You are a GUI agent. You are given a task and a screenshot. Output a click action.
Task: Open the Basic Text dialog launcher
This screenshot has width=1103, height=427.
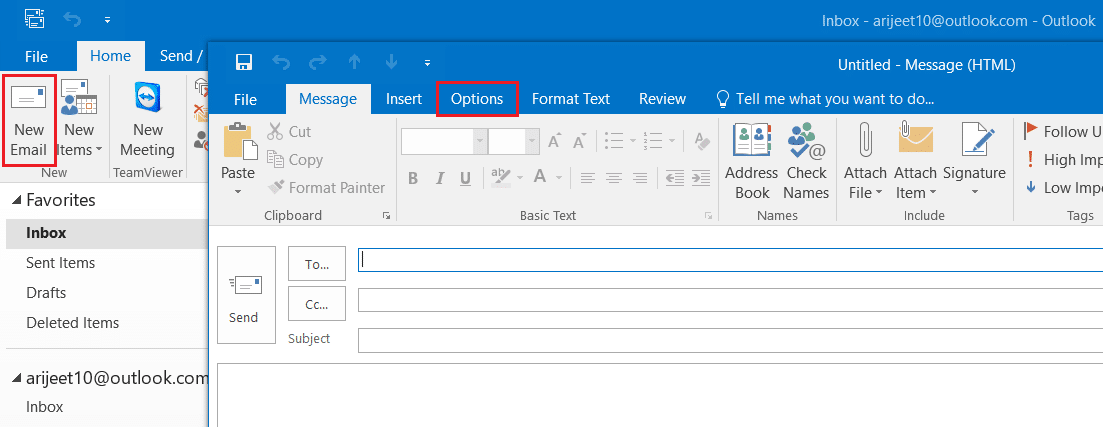point(708,216)
